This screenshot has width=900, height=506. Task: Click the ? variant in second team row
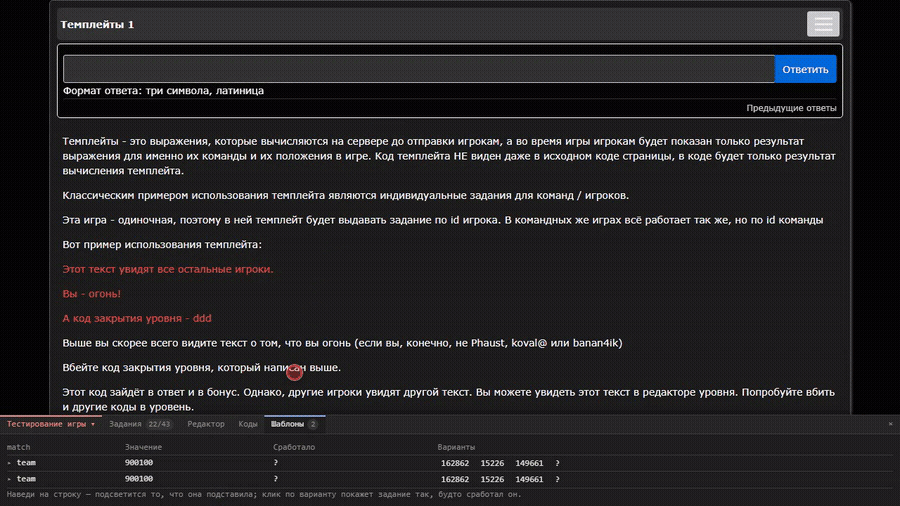(x=557, y=479)
